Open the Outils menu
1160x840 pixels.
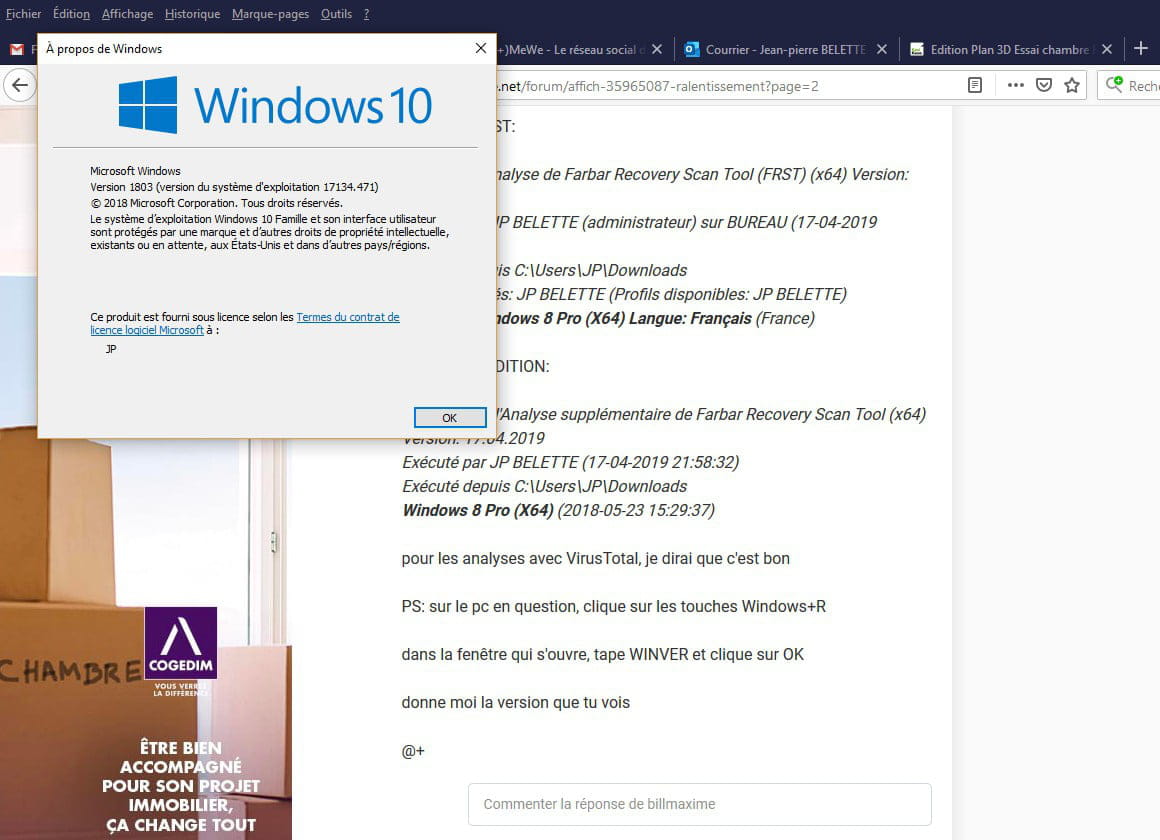[x=337, y=13]
